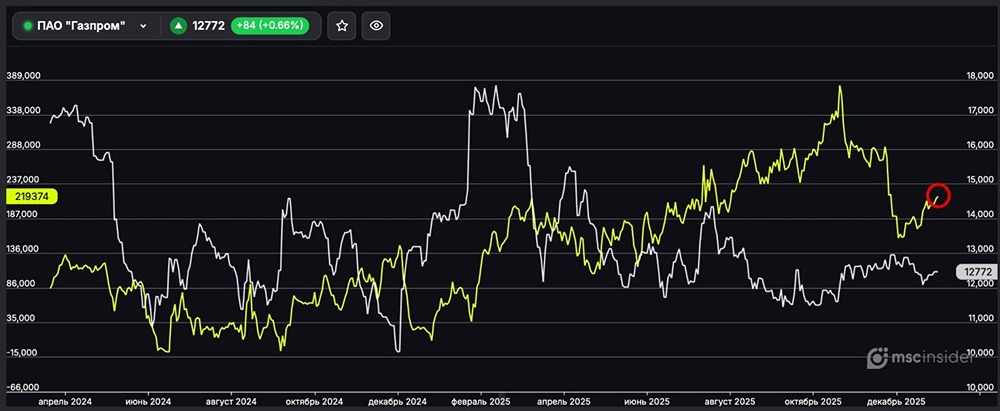Click the 338,000 left-axis value
Viewport: 1000px width, 411px height.
click(24, 110)
